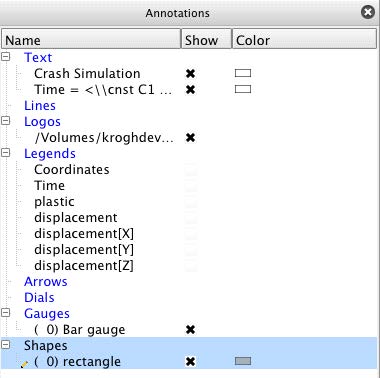Select the Arrows category
This screenshot has width=380, height=378.
point(46,282)
